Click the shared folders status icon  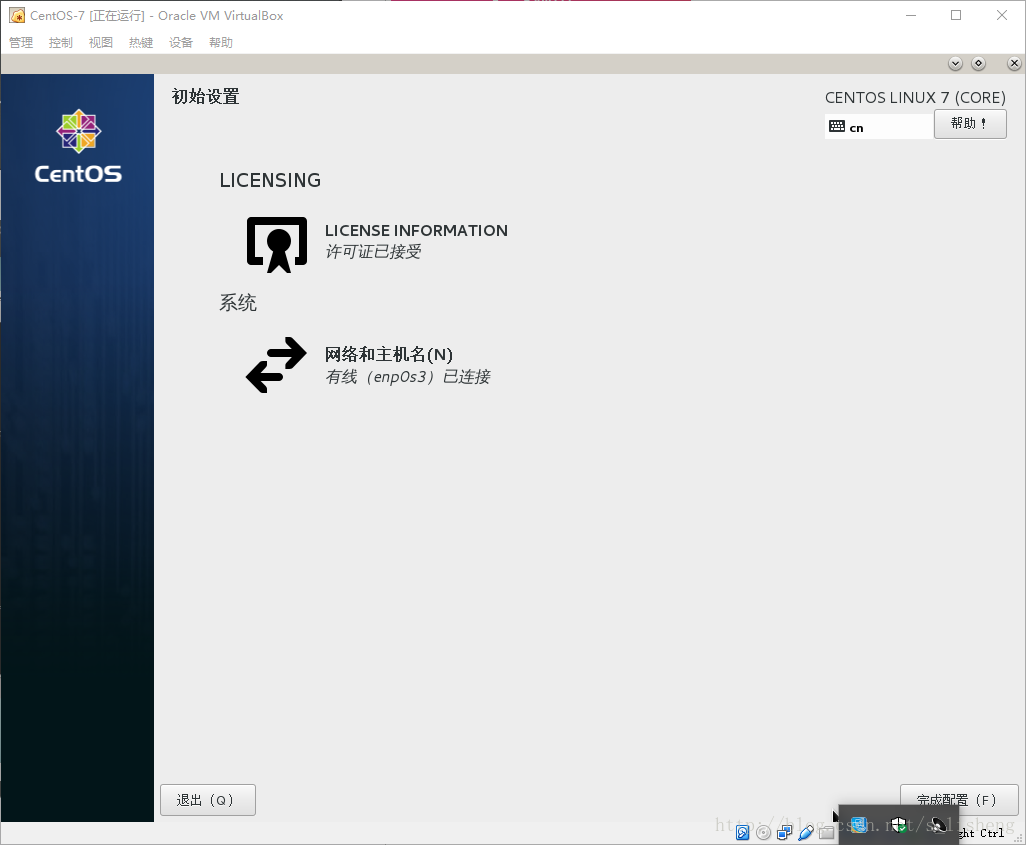(826, 833)
